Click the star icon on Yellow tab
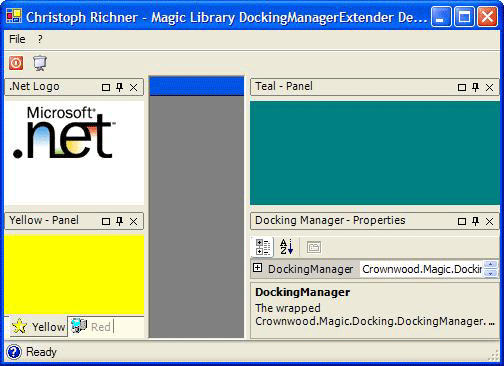 coord(19,326)
